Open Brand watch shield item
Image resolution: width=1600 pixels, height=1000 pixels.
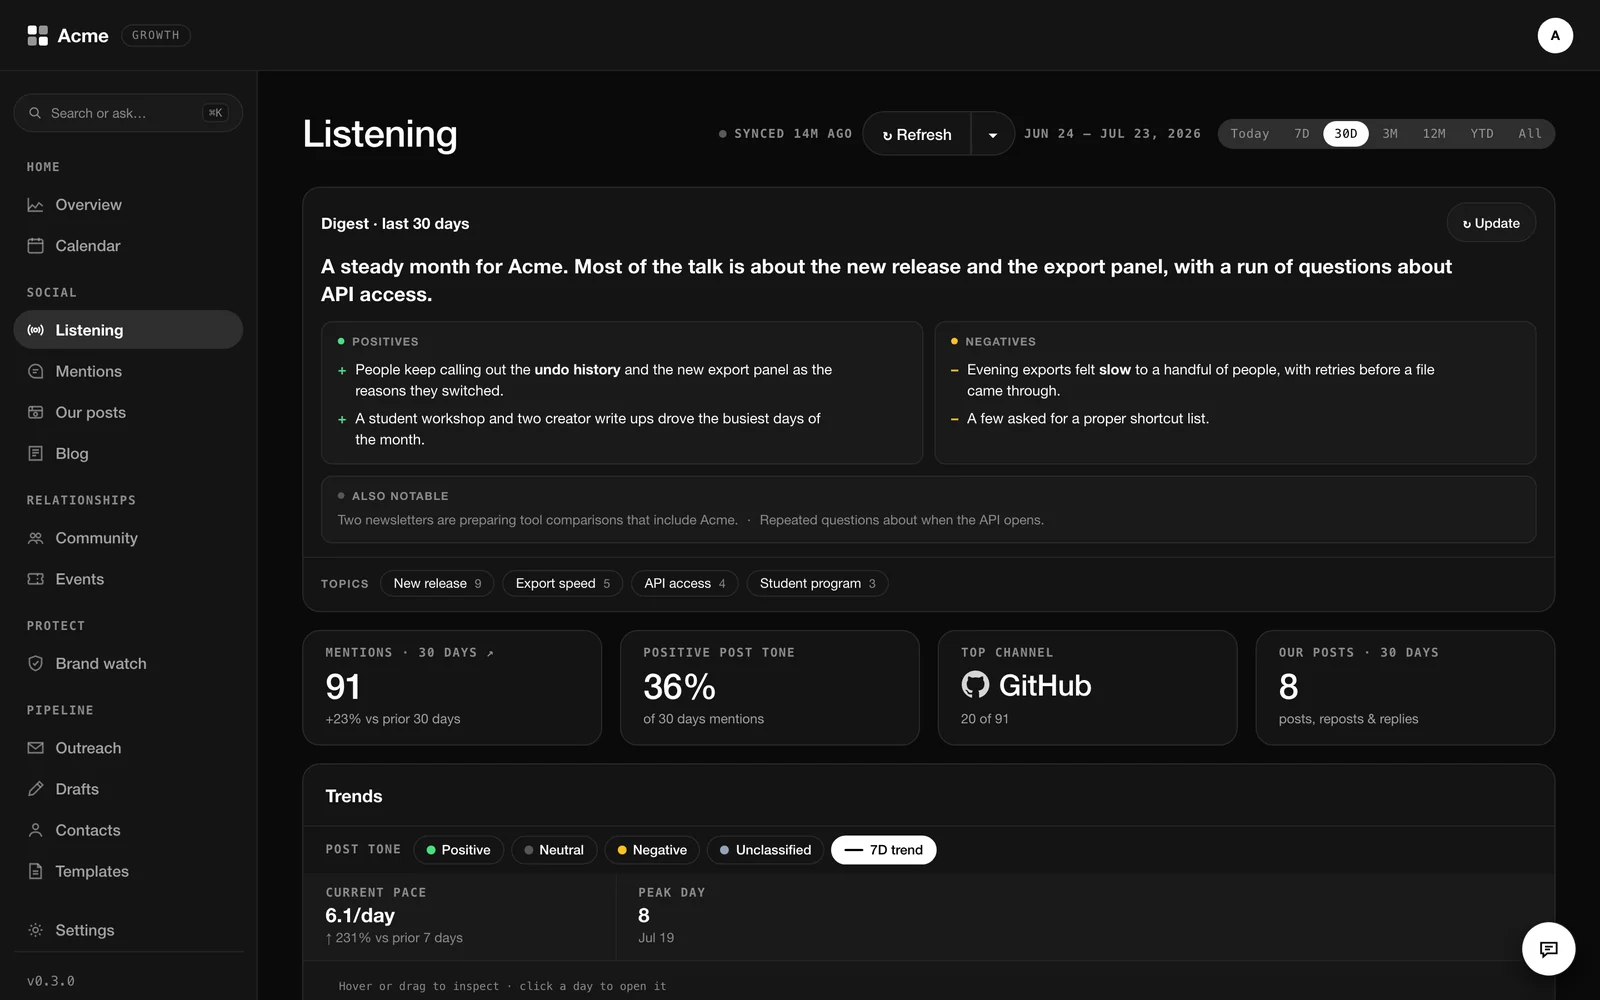click(128, 663)
